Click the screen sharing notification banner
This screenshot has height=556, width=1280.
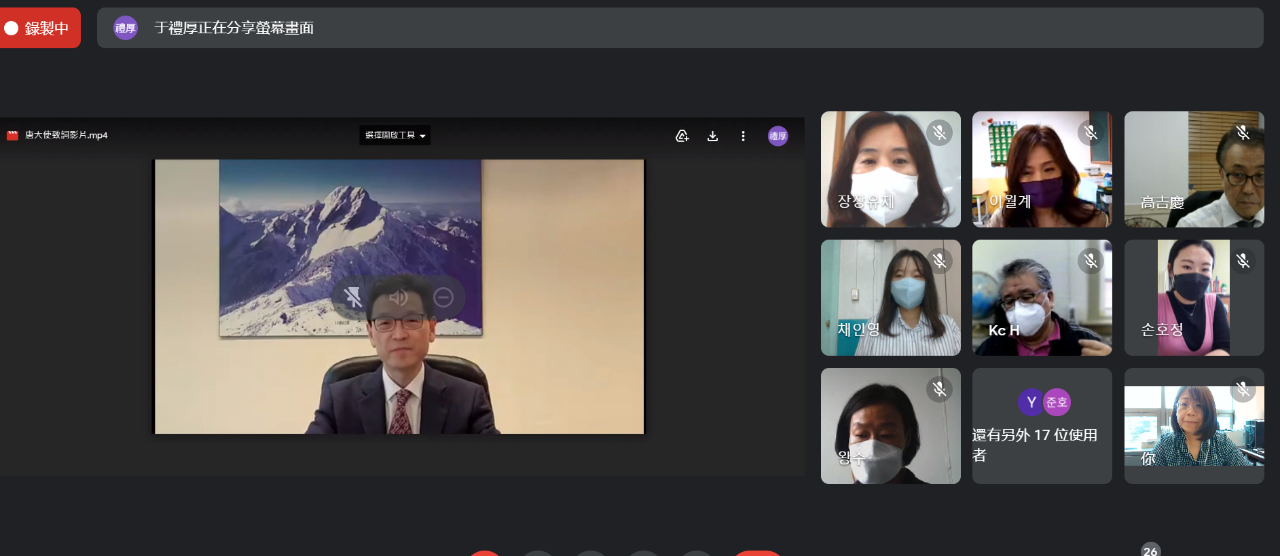point(680,28)
